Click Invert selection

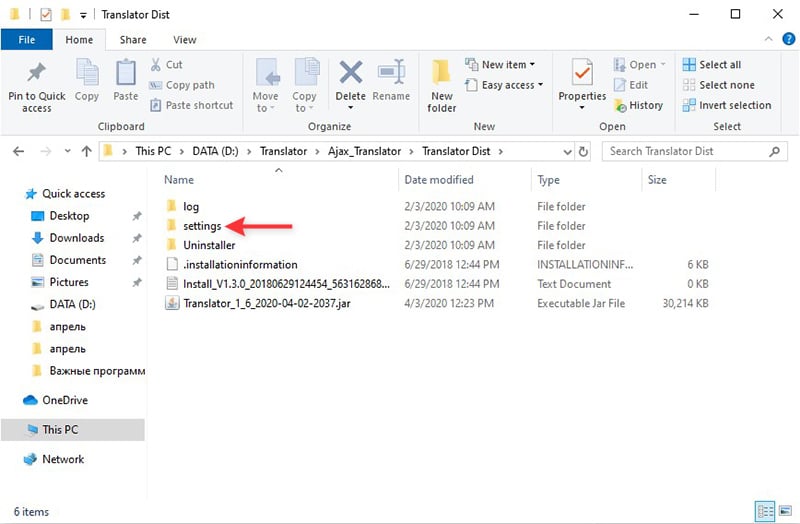(727, 105)
